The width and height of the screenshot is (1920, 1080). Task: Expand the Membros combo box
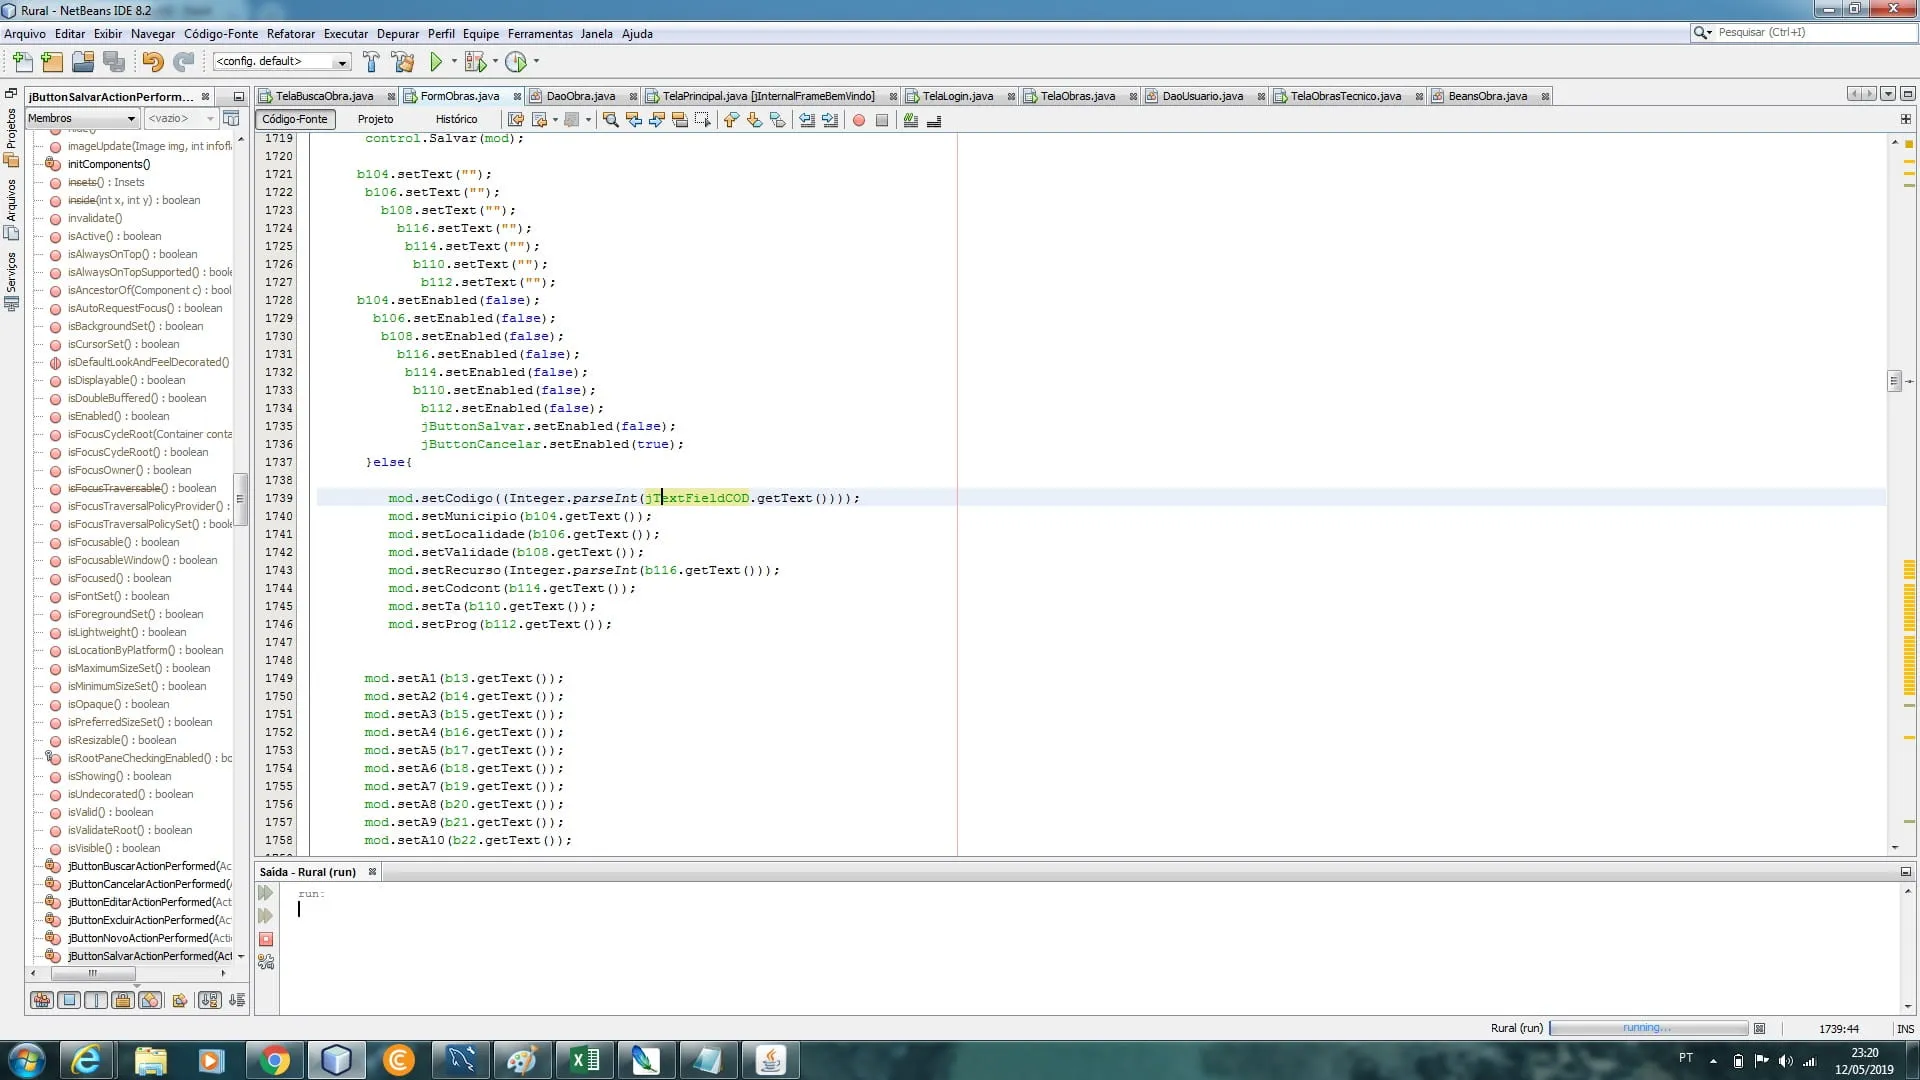click(x=82, y=119)
